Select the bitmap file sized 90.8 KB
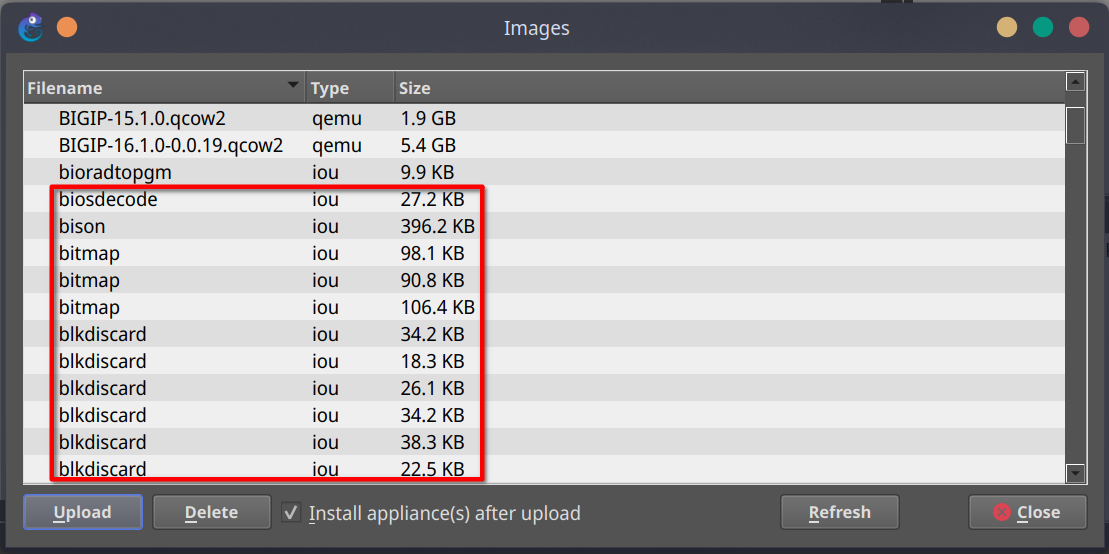 (544, 280)
